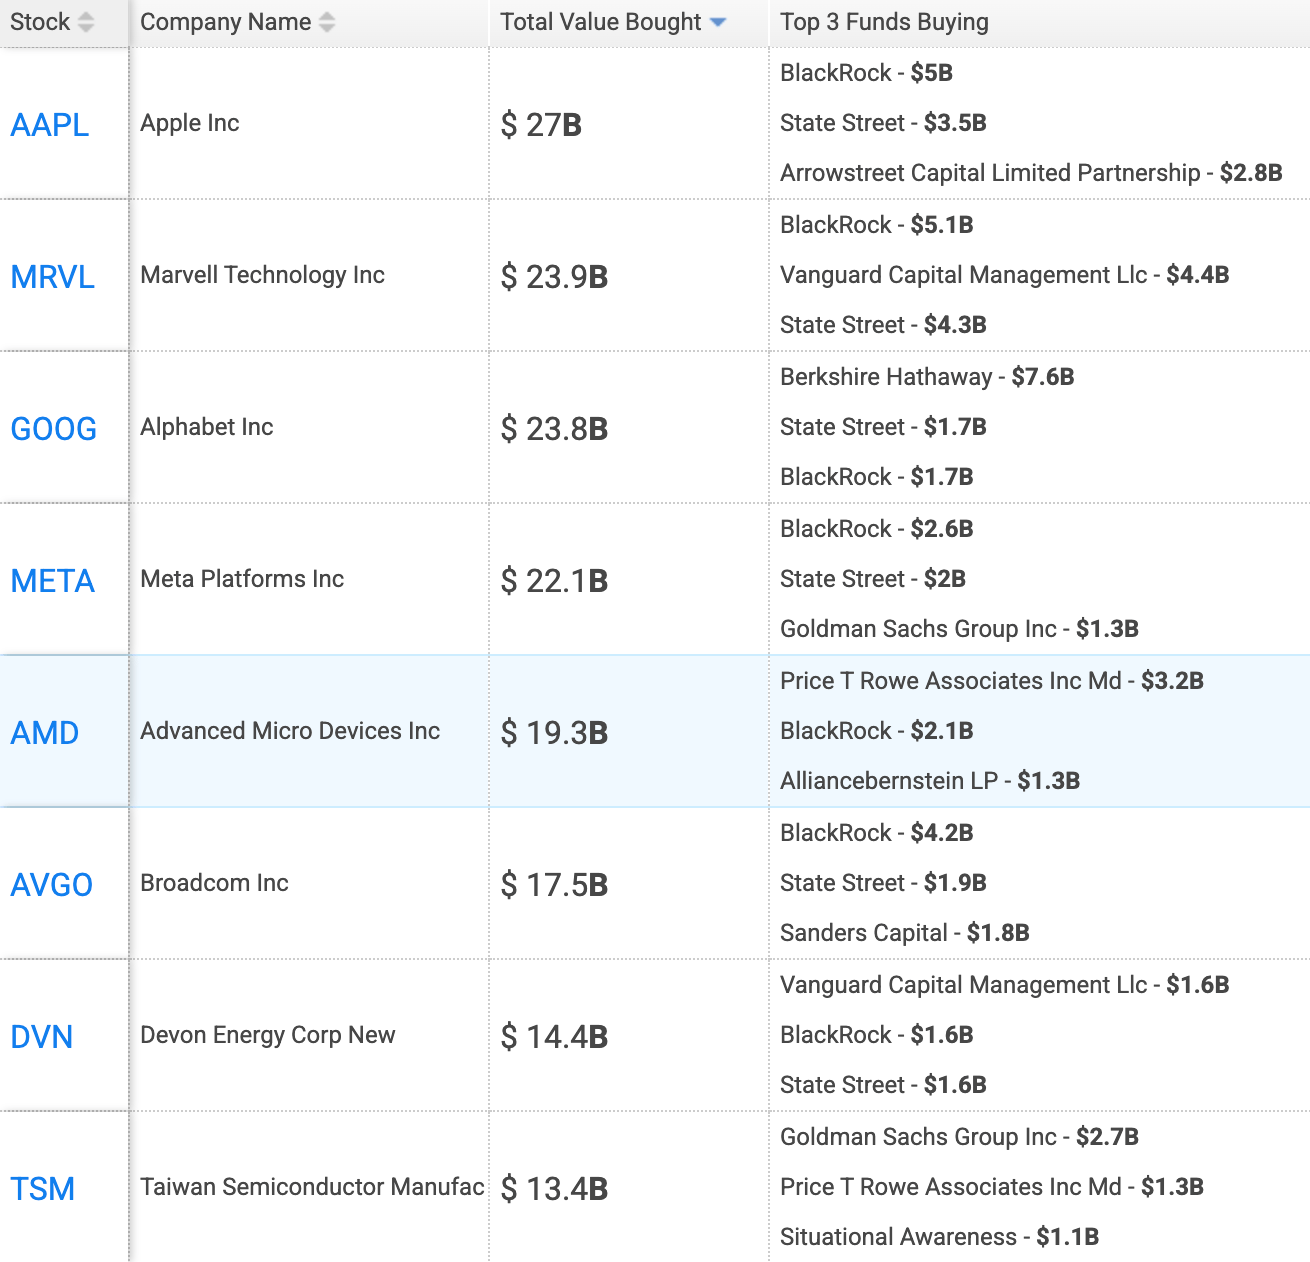The height and width of the screenshot is (1262, 1310).
Task: Click State Street - $1.6B entry
Action: tap(883, 1085)
